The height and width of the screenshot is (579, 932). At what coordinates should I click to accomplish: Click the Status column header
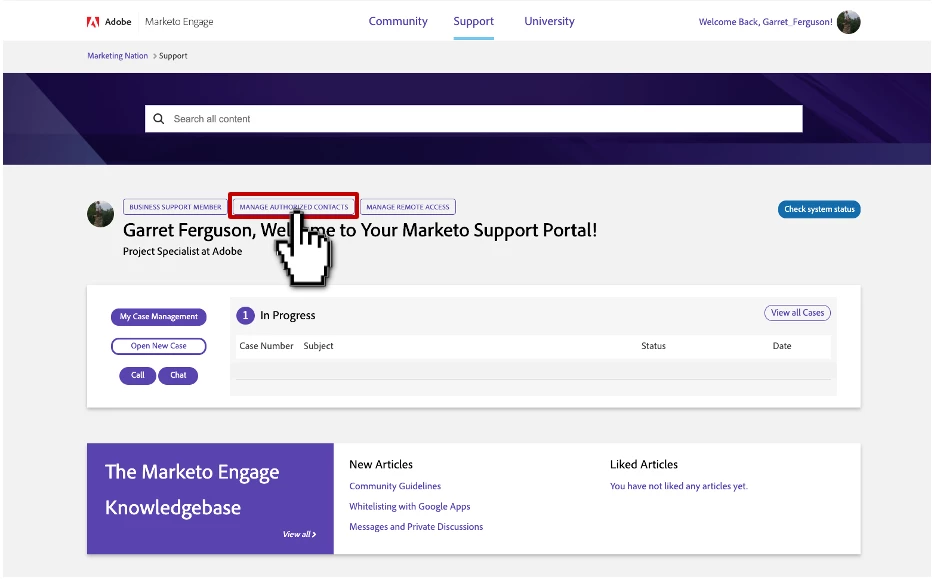coord(653,346)
